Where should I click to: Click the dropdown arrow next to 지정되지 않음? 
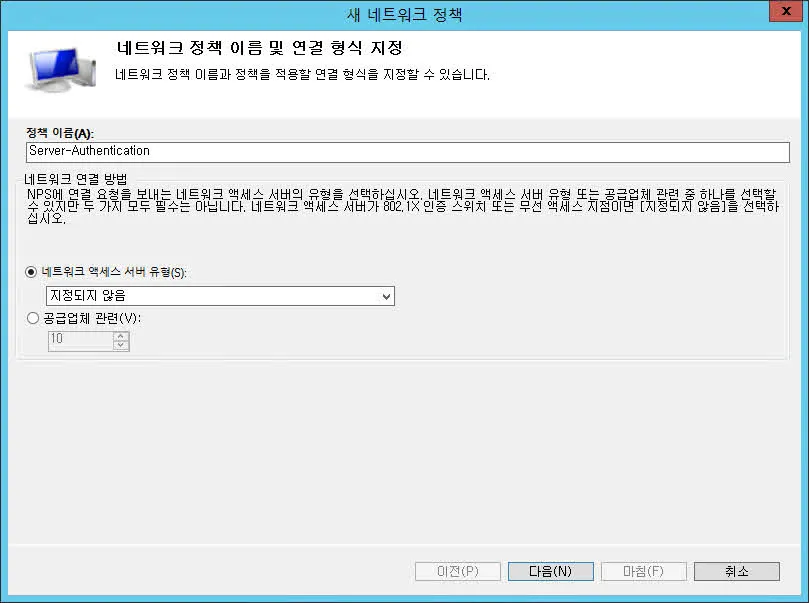(x=384, y=296)
